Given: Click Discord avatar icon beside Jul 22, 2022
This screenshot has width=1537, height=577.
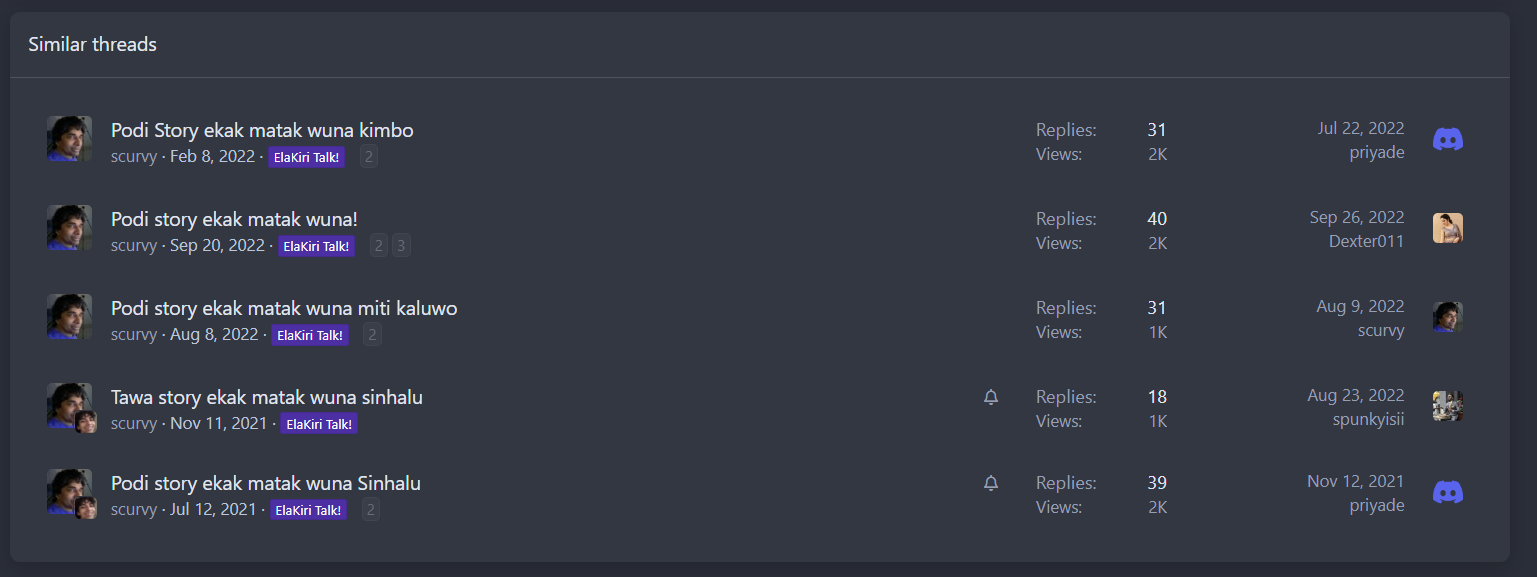Looking at the screenshot, I should (x=1447, y=139).
